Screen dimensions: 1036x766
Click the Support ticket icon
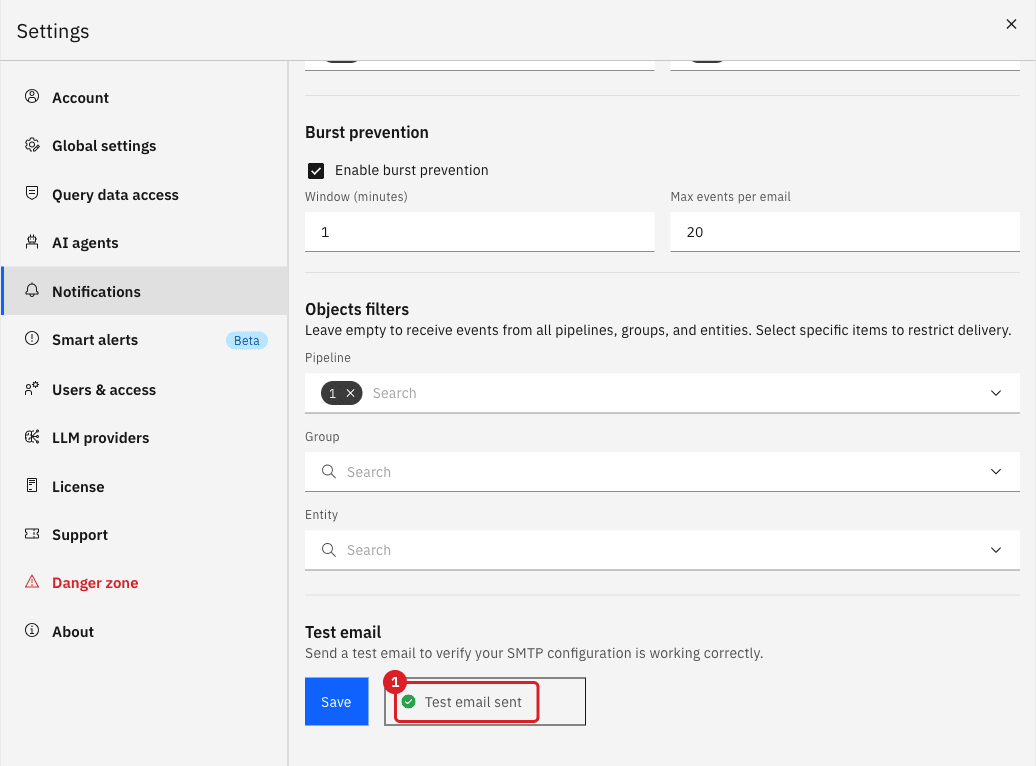point(32,533)
